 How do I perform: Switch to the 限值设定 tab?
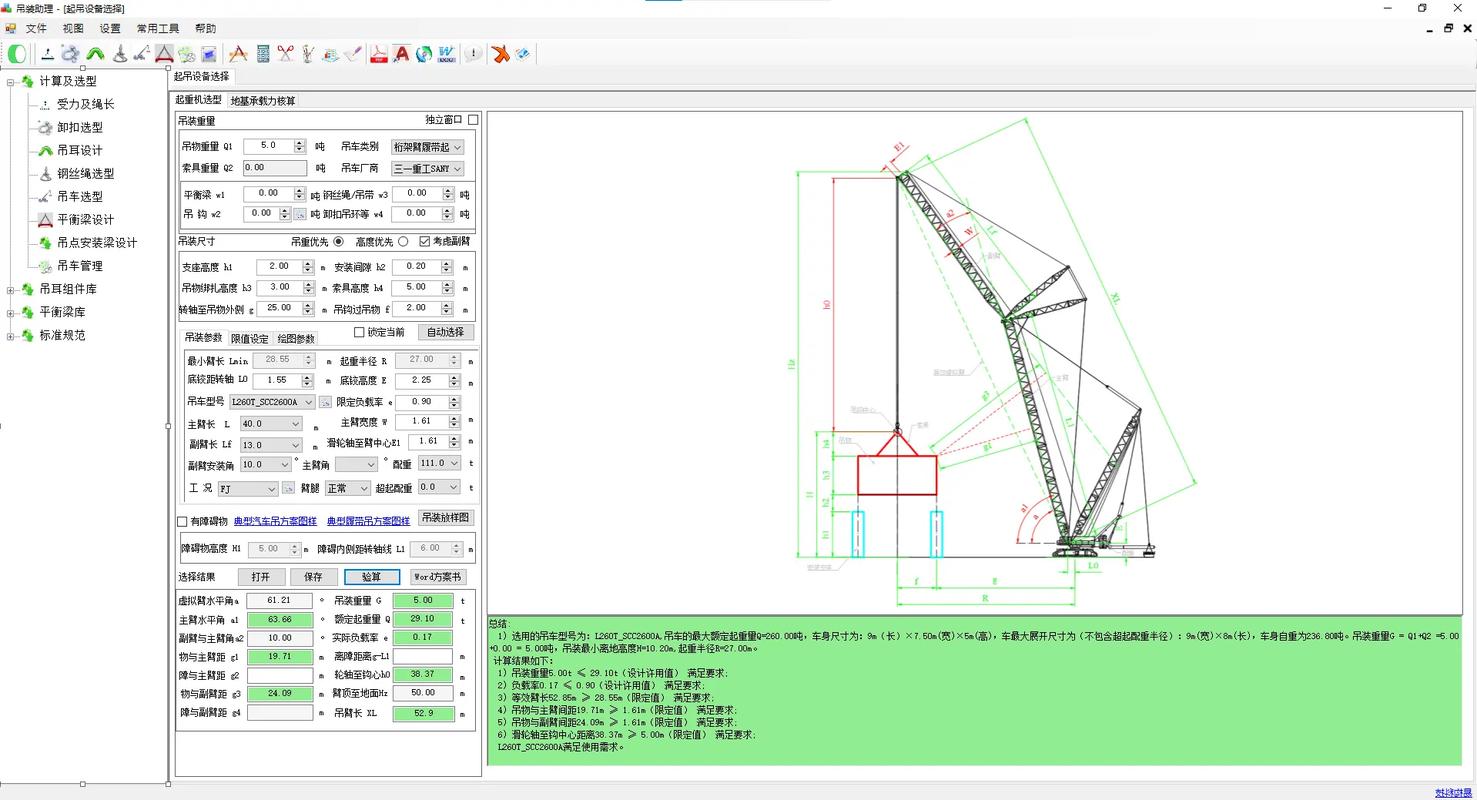(250, 339)
